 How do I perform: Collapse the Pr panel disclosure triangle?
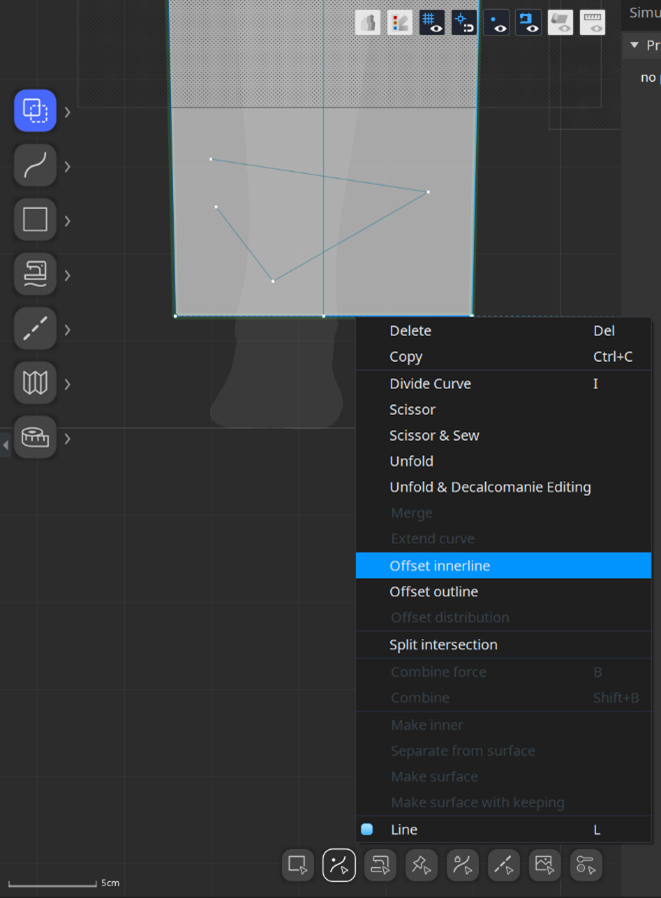click(x=634, y=45)
